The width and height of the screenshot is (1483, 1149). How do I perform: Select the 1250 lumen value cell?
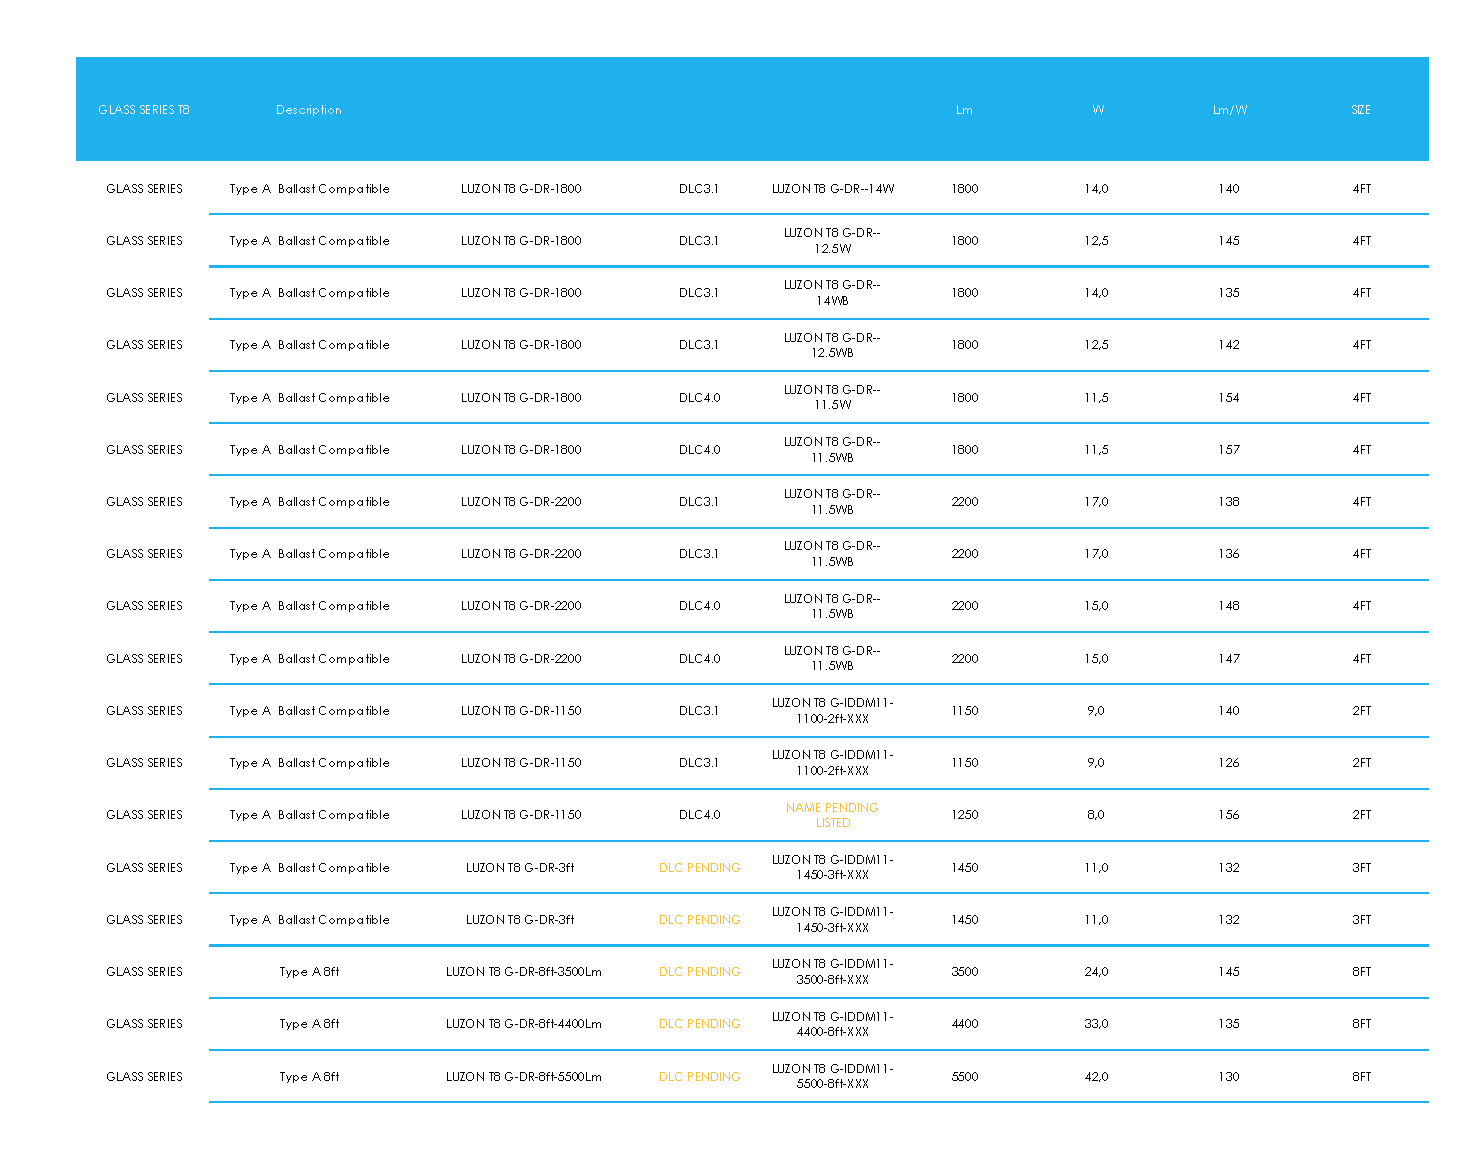click(964, 815)
